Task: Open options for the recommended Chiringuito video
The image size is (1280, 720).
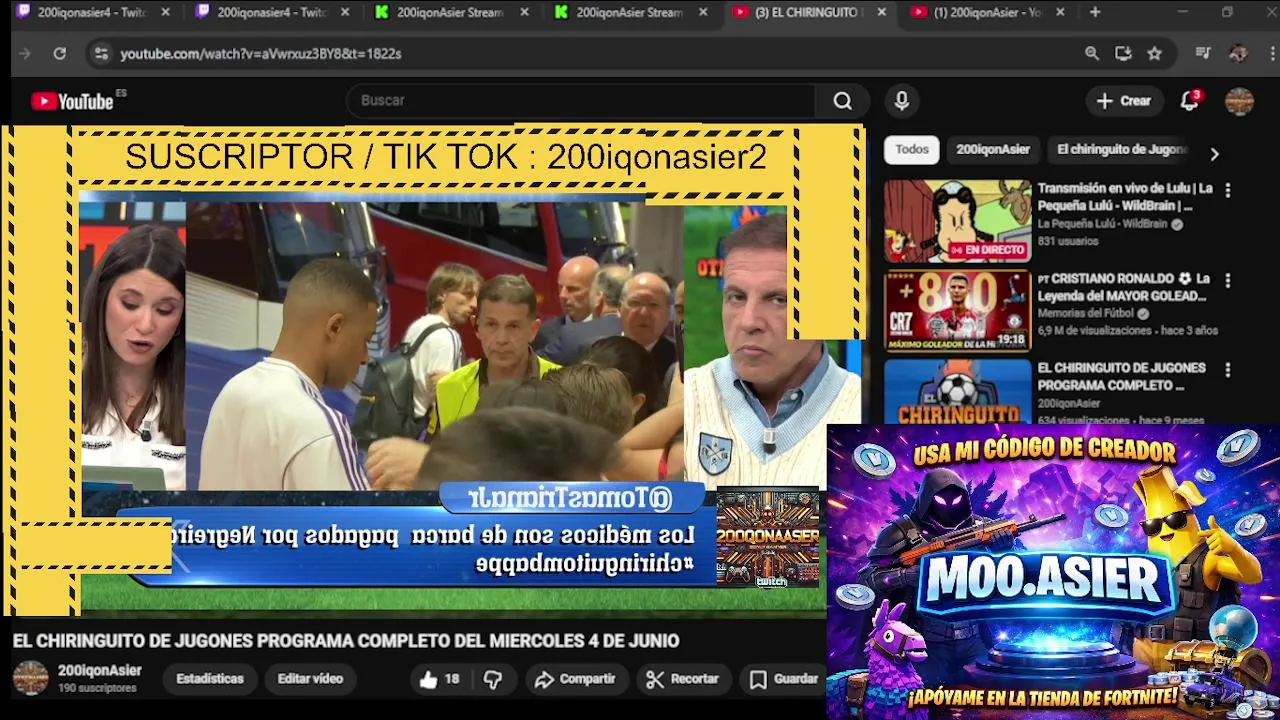Action: [x=1228, y=370]
